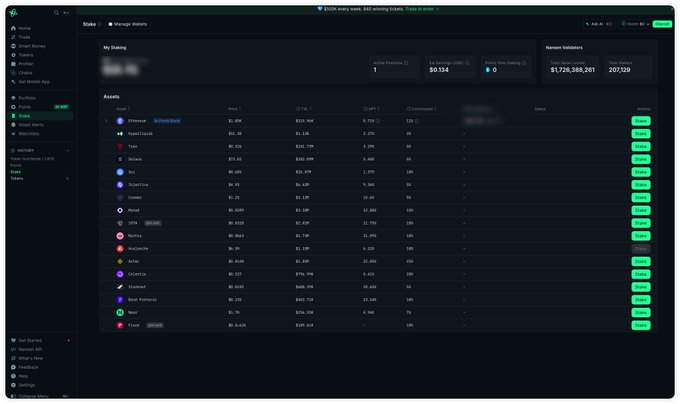The height and width of the screenshot is (404, 680).
Task: Click the Nansen logo icon
Action: point(13,13)
